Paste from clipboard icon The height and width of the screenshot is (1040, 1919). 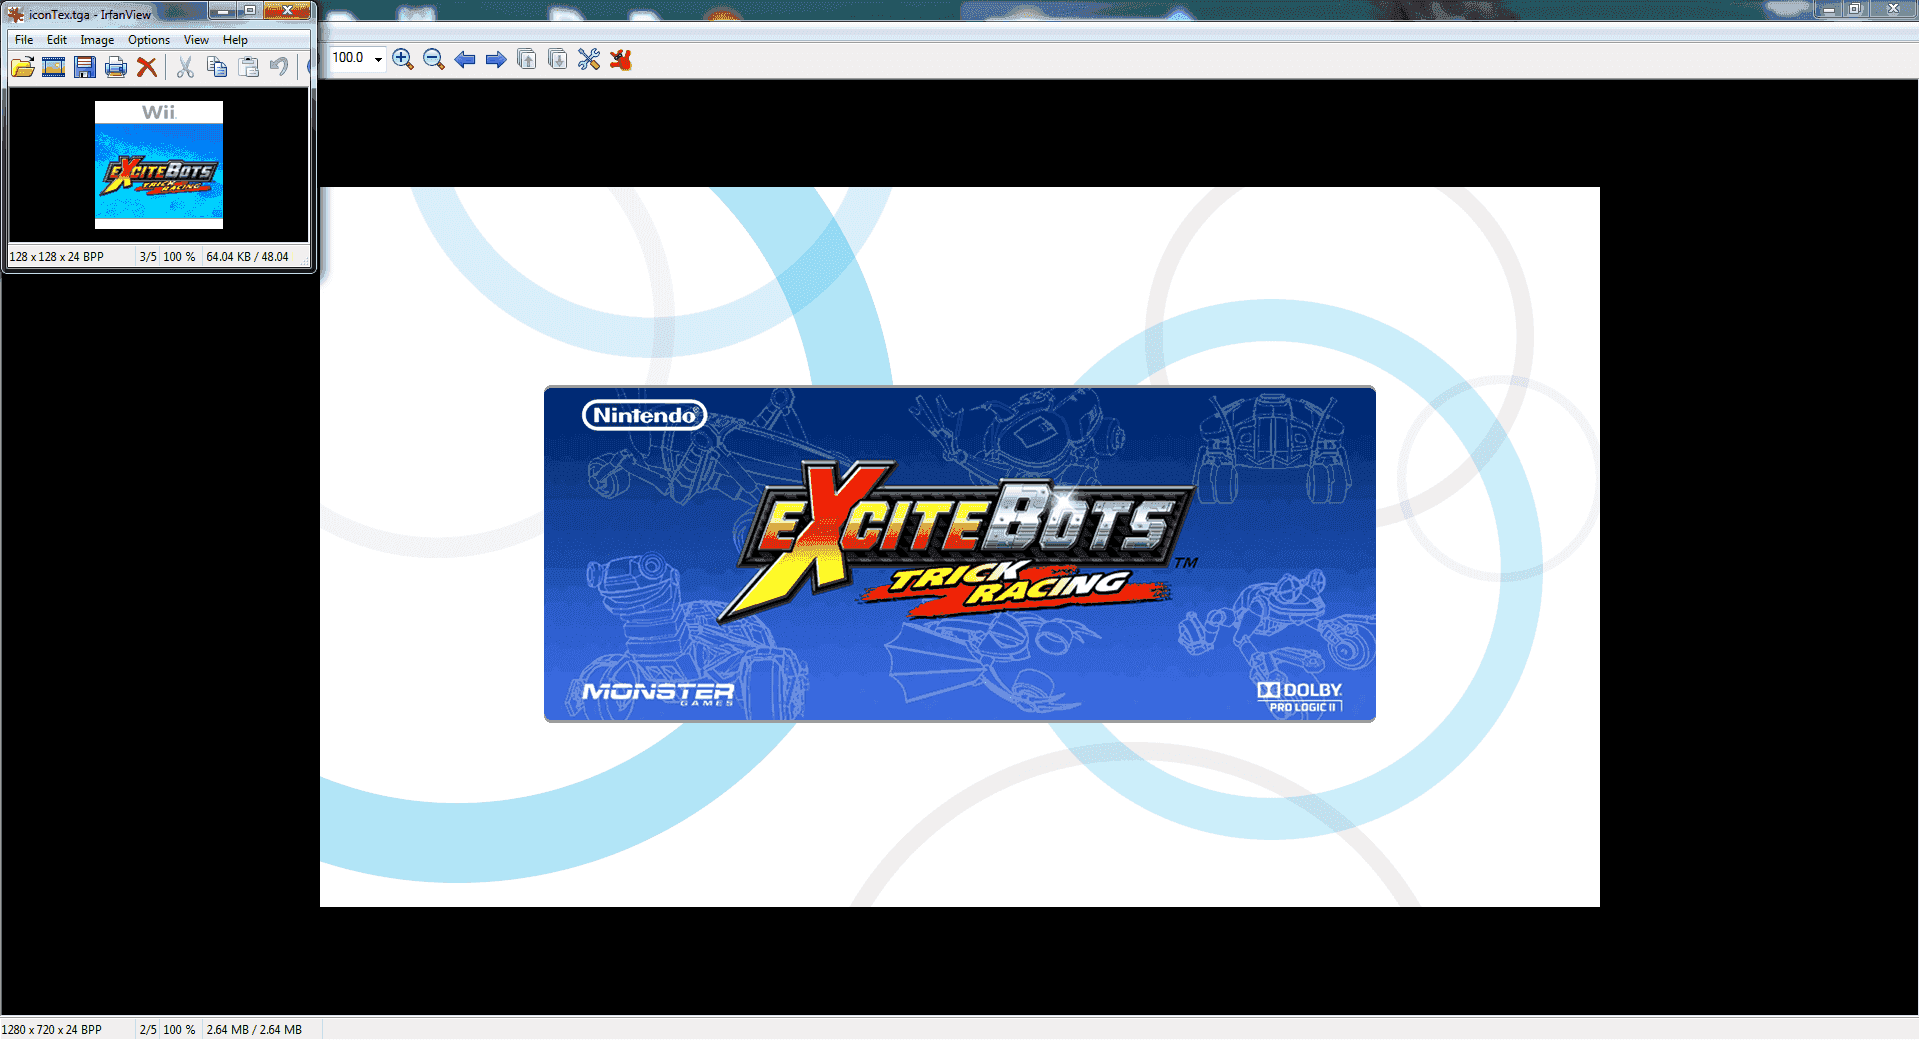coord(249,67)
